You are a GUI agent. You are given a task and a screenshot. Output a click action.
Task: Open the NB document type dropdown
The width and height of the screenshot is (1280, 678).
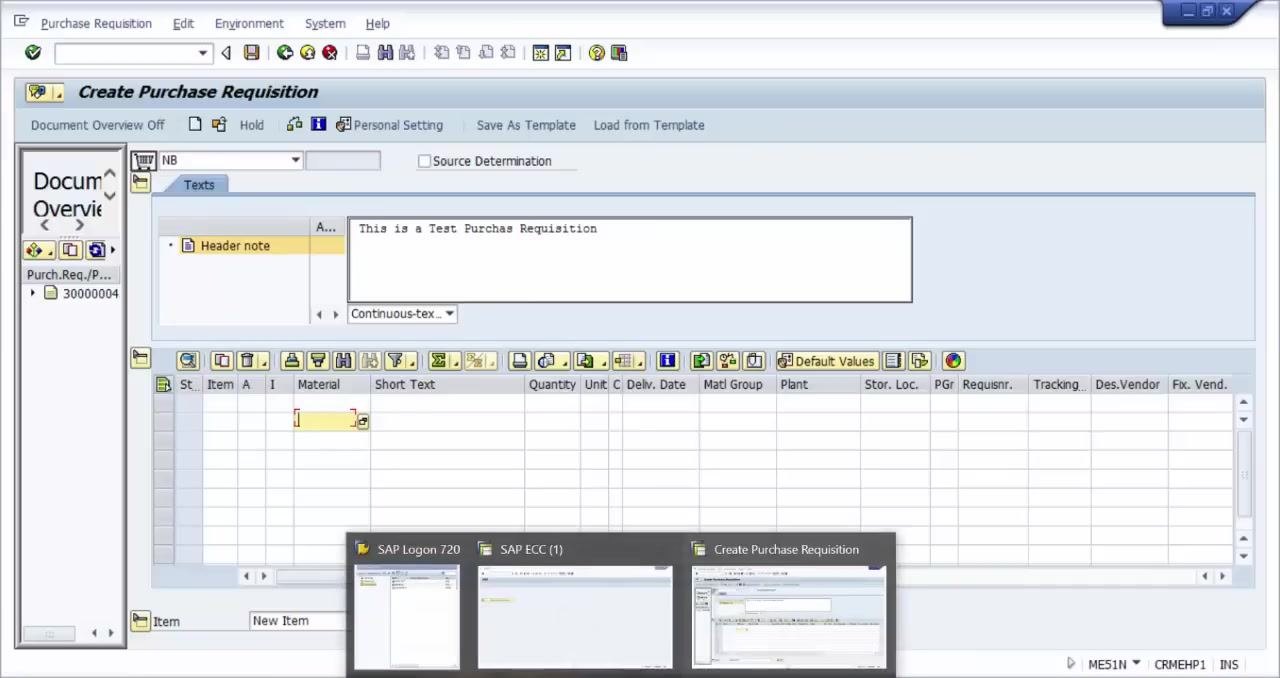click(x=295, y=160)
